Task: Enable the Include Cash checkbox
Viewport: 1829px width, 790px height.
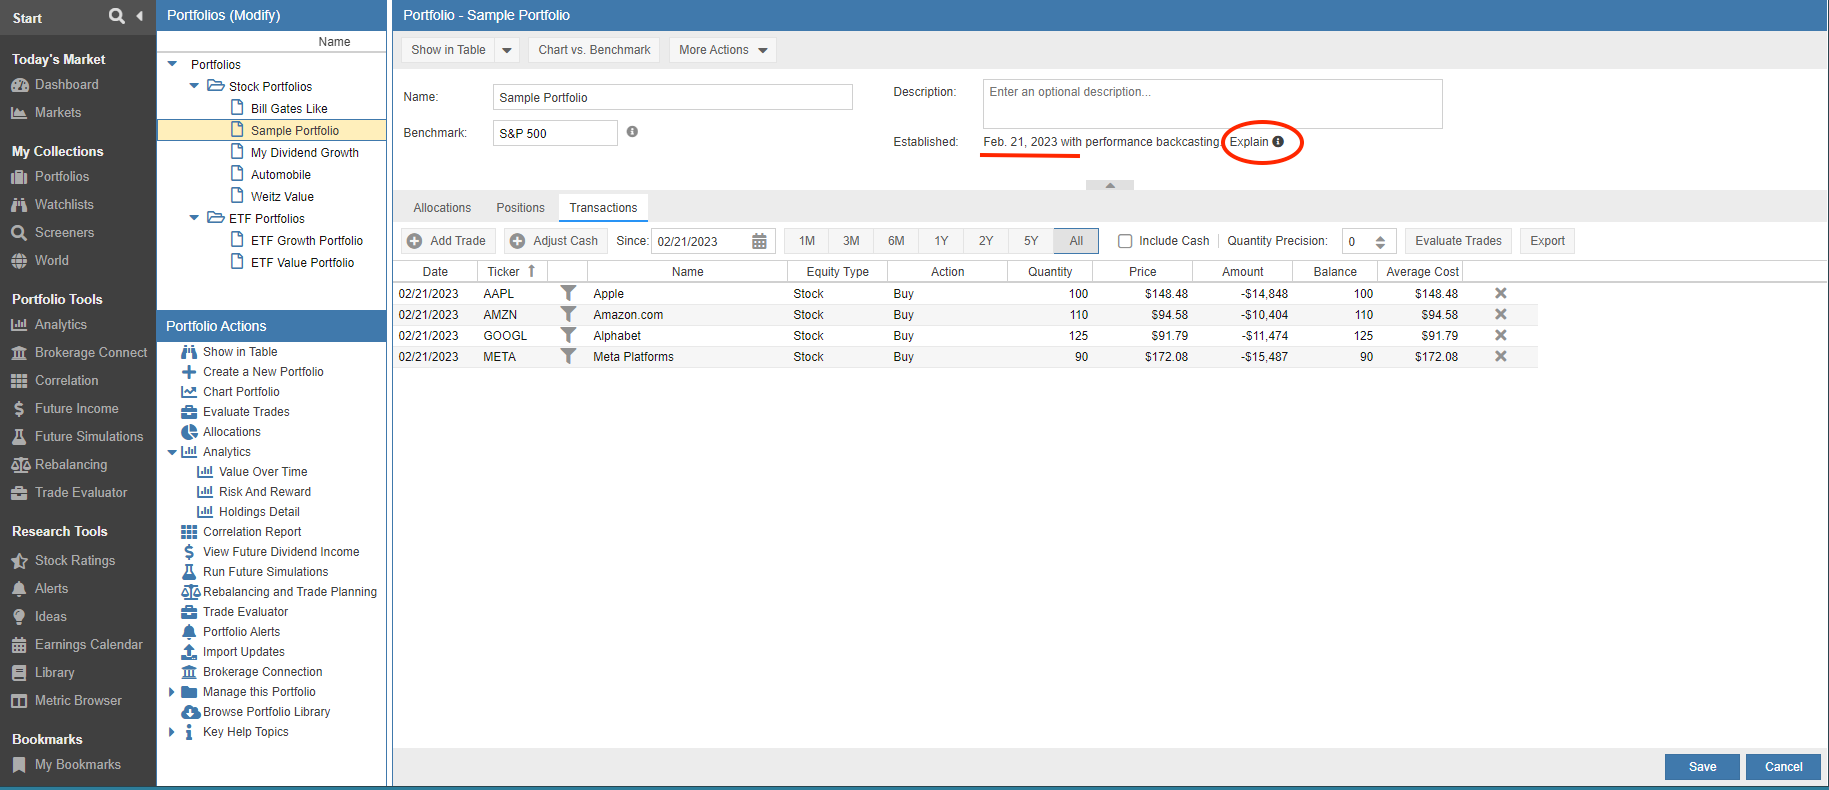Action: tap(1125, 241)
